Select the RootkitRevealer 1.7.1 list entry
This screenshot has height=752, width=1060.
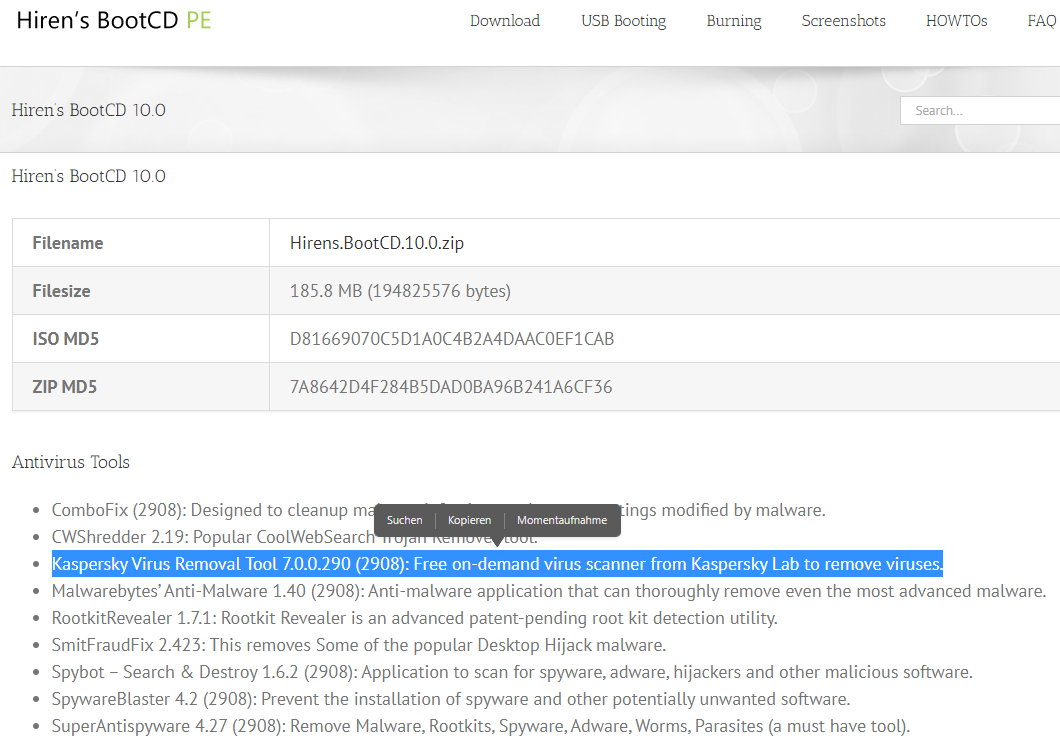(x=414, y=618)
